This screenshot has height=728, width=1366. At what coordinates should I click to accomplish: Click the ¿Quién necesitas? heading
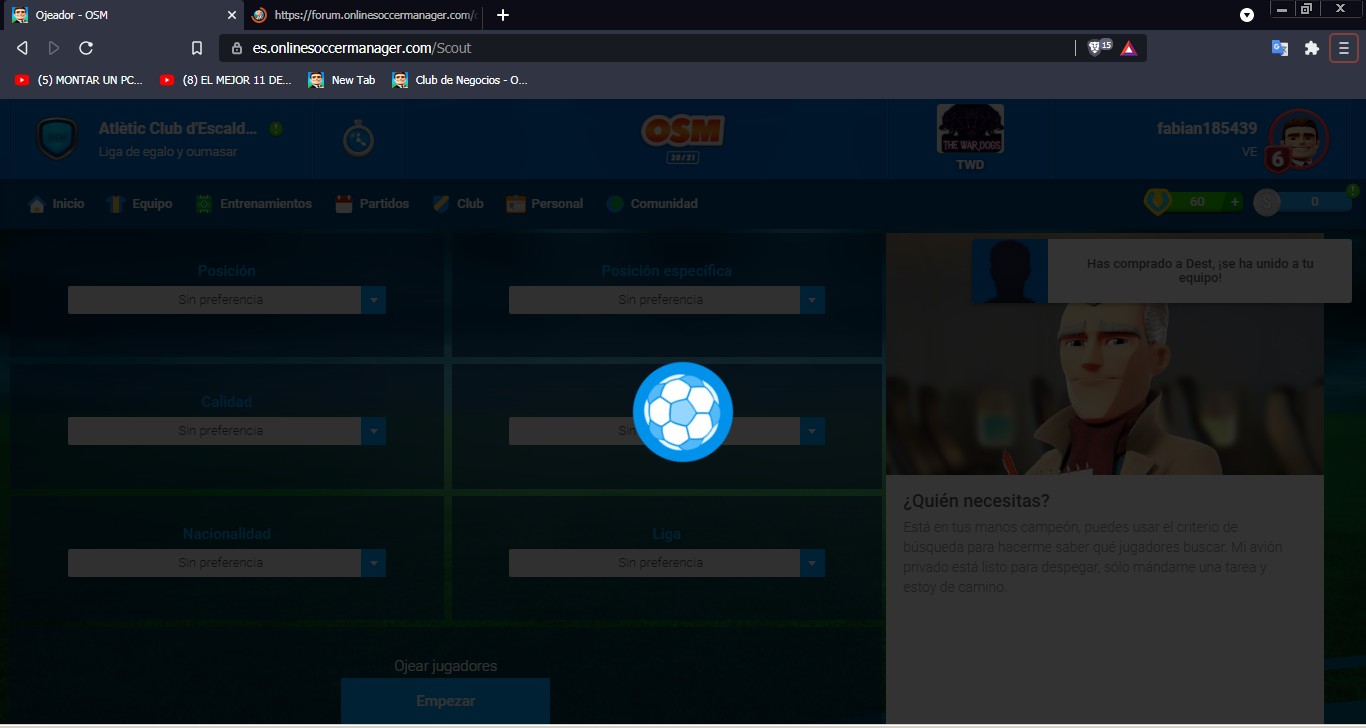(976, 501)
